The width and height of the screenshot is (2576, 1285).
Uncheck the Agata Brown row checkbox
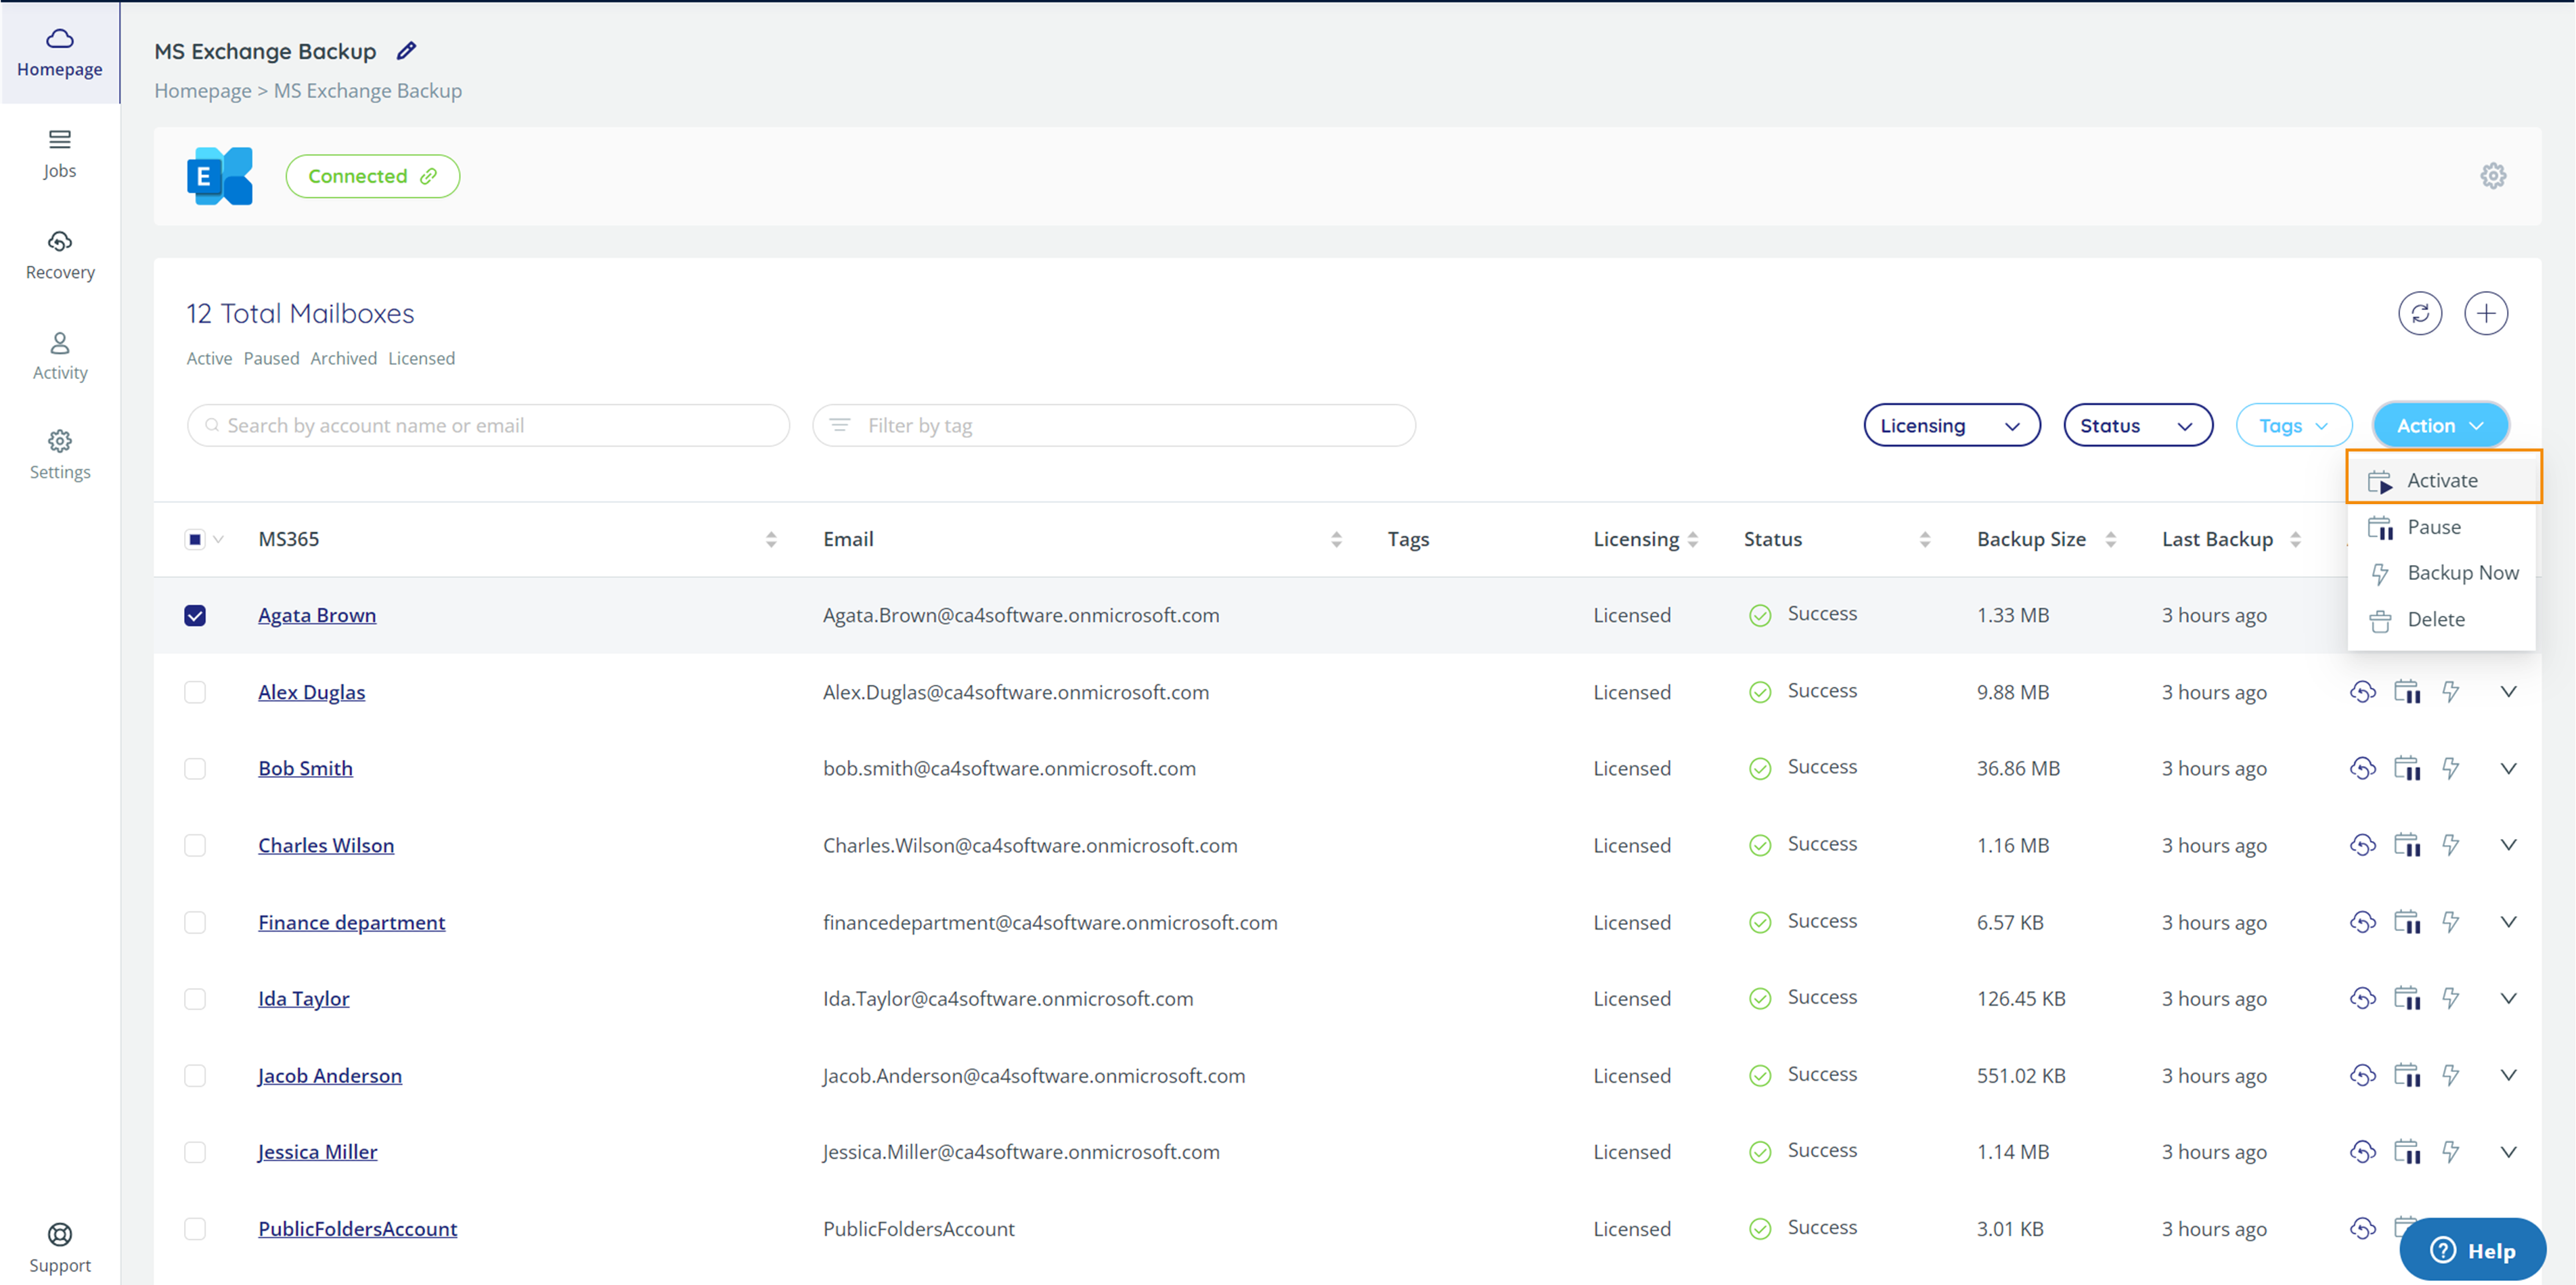195,615
